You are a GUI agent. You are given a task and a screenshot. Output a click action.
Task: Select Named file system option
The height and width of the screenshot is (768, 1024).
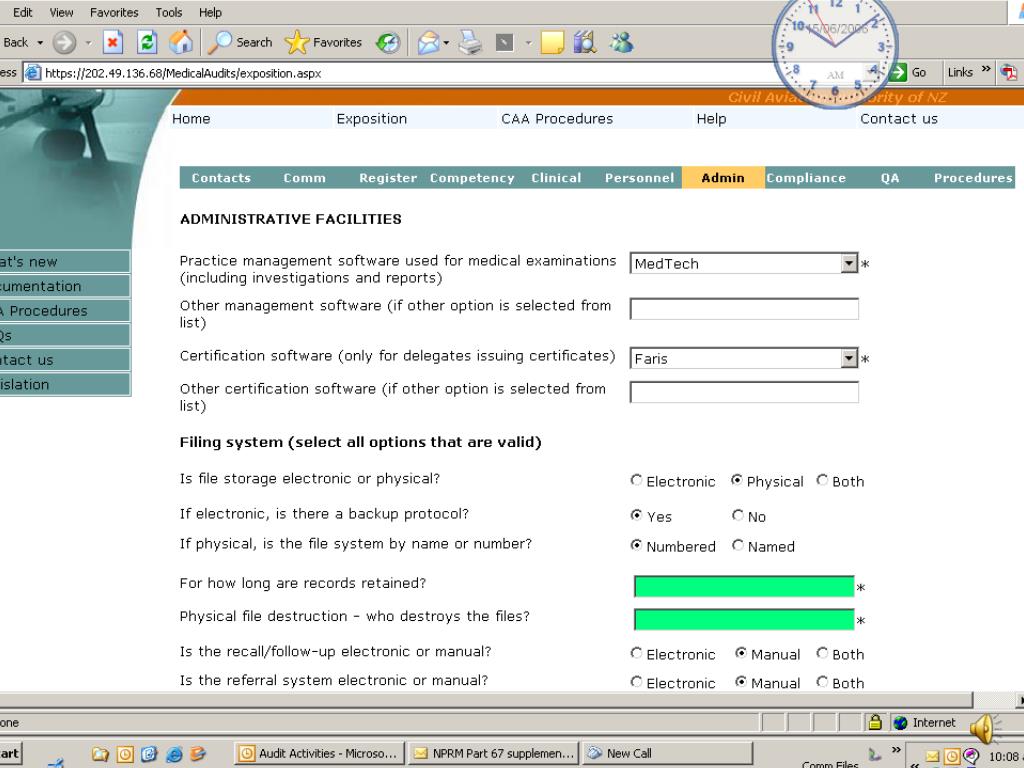tap(738, 545)
